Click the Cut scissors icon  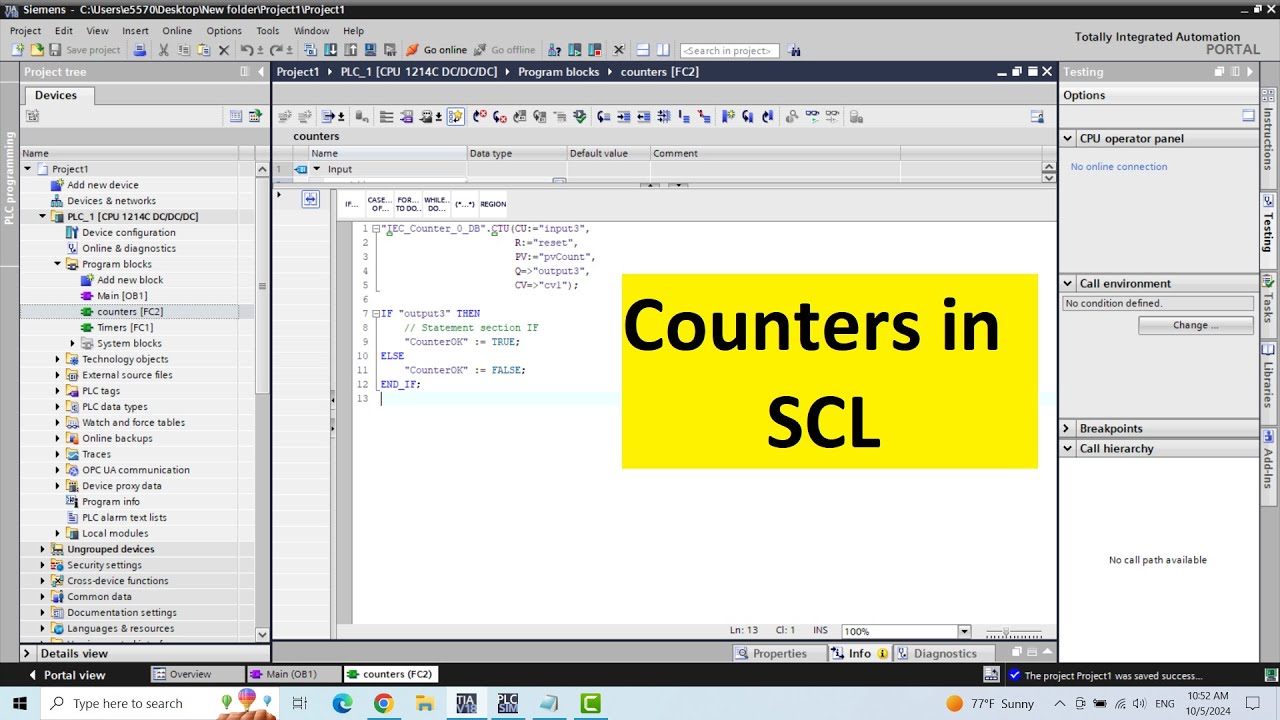click(x=163, y=50)
